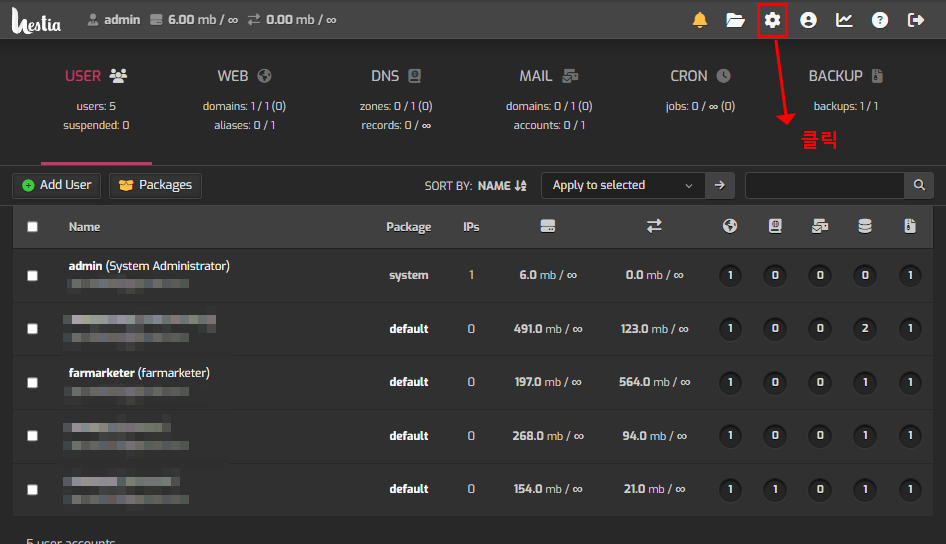The height and width of the screenshot is (544, 946).
Task: Click the users group icon beside USER
Action: (118, 75)
